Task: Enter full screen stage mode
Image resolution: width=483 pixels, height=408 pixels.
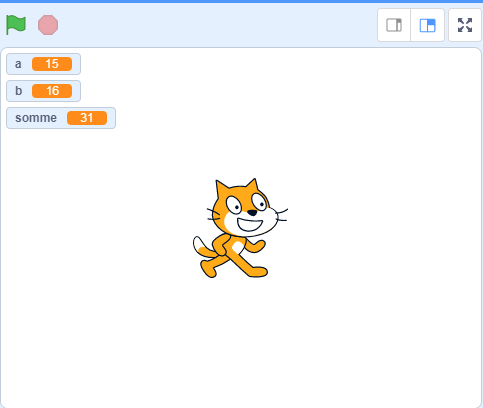Action: click(465, 25)
